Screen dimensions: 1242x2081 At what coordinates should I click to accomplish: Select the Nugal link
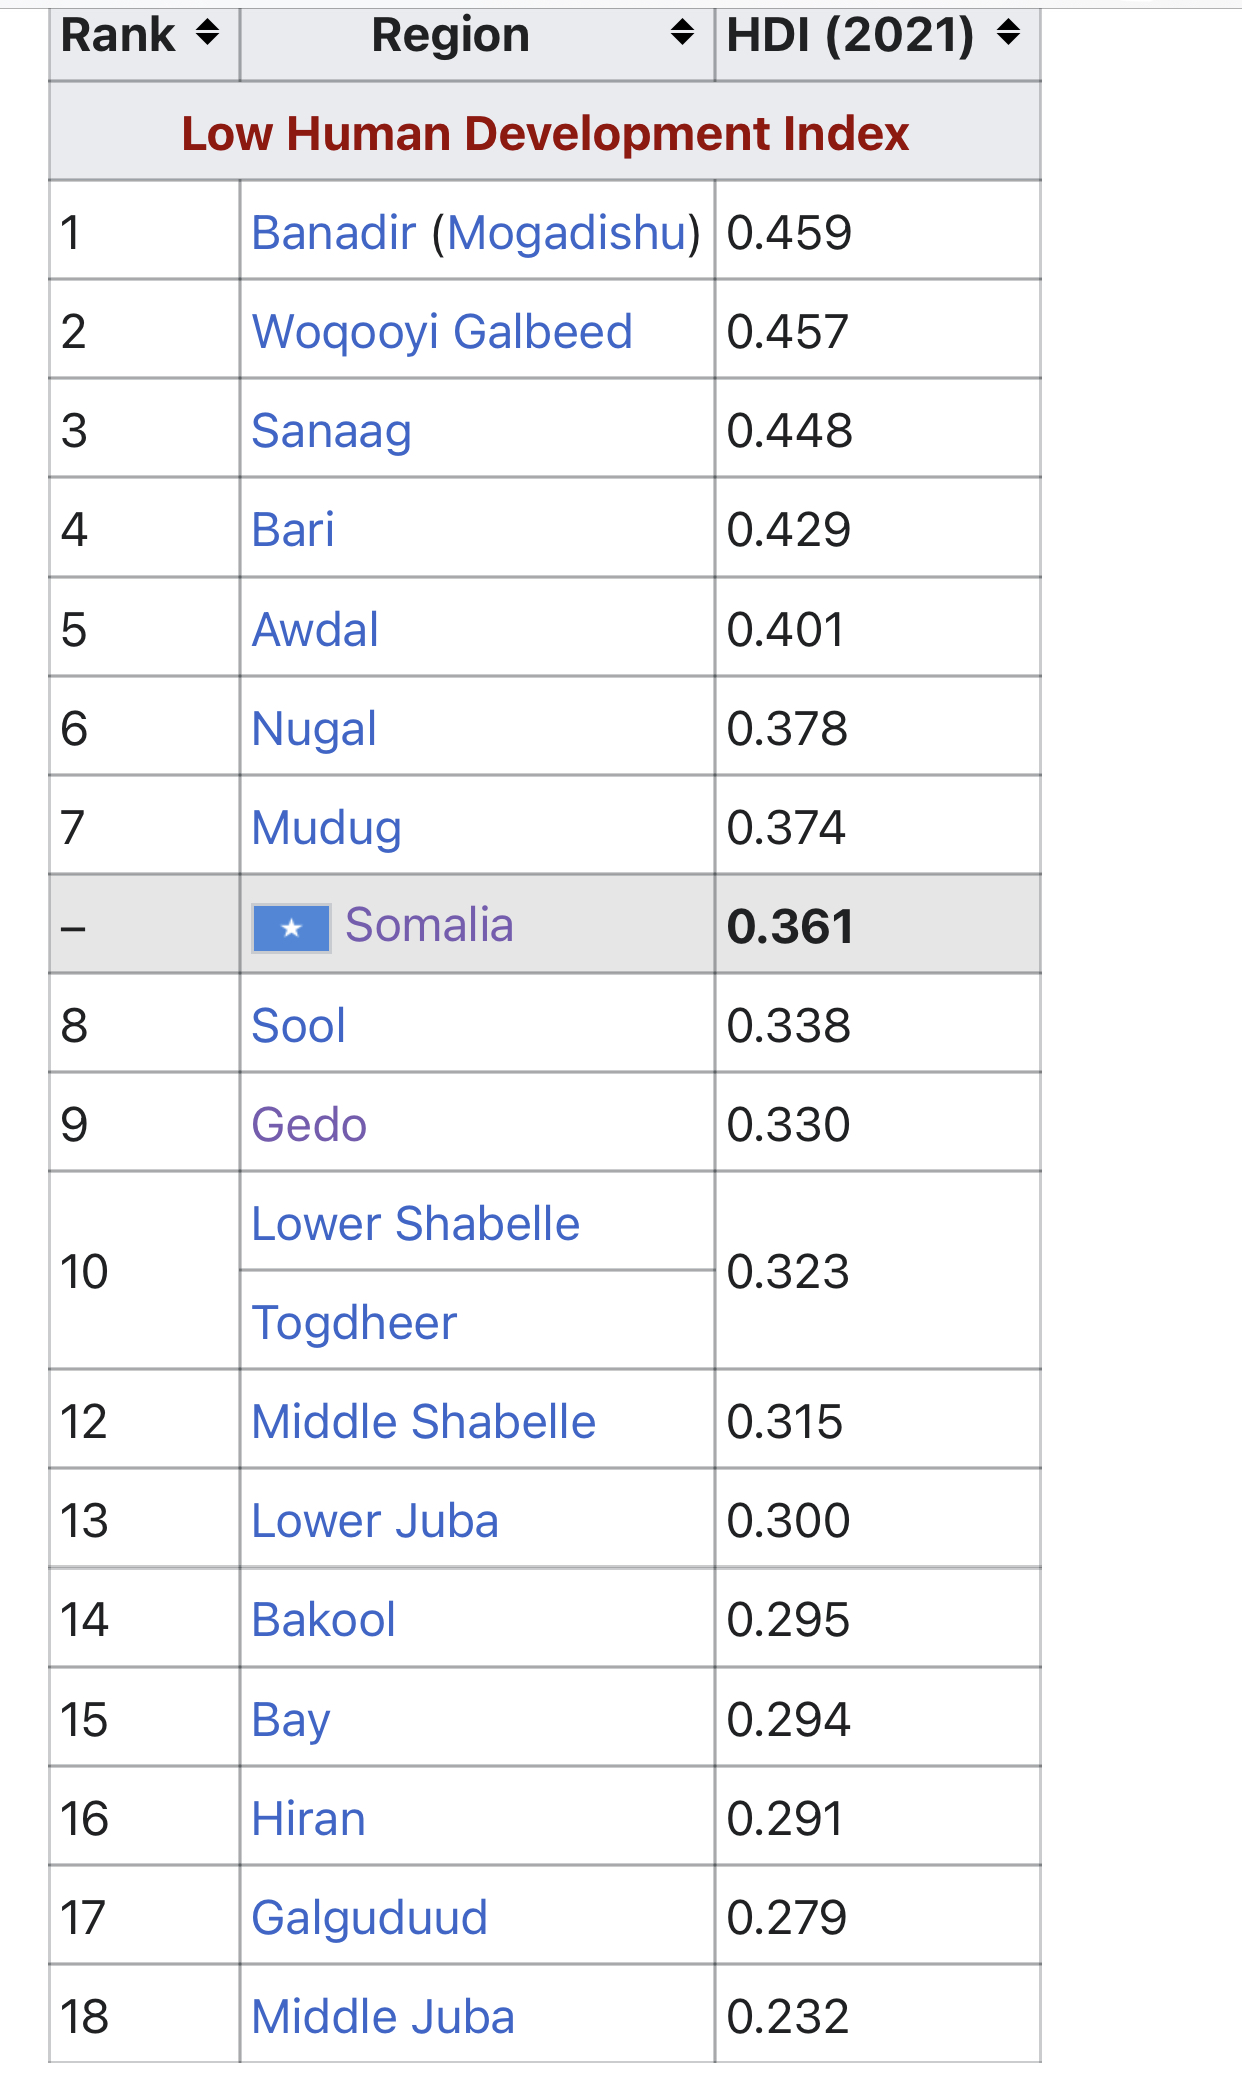click(314, 729)
